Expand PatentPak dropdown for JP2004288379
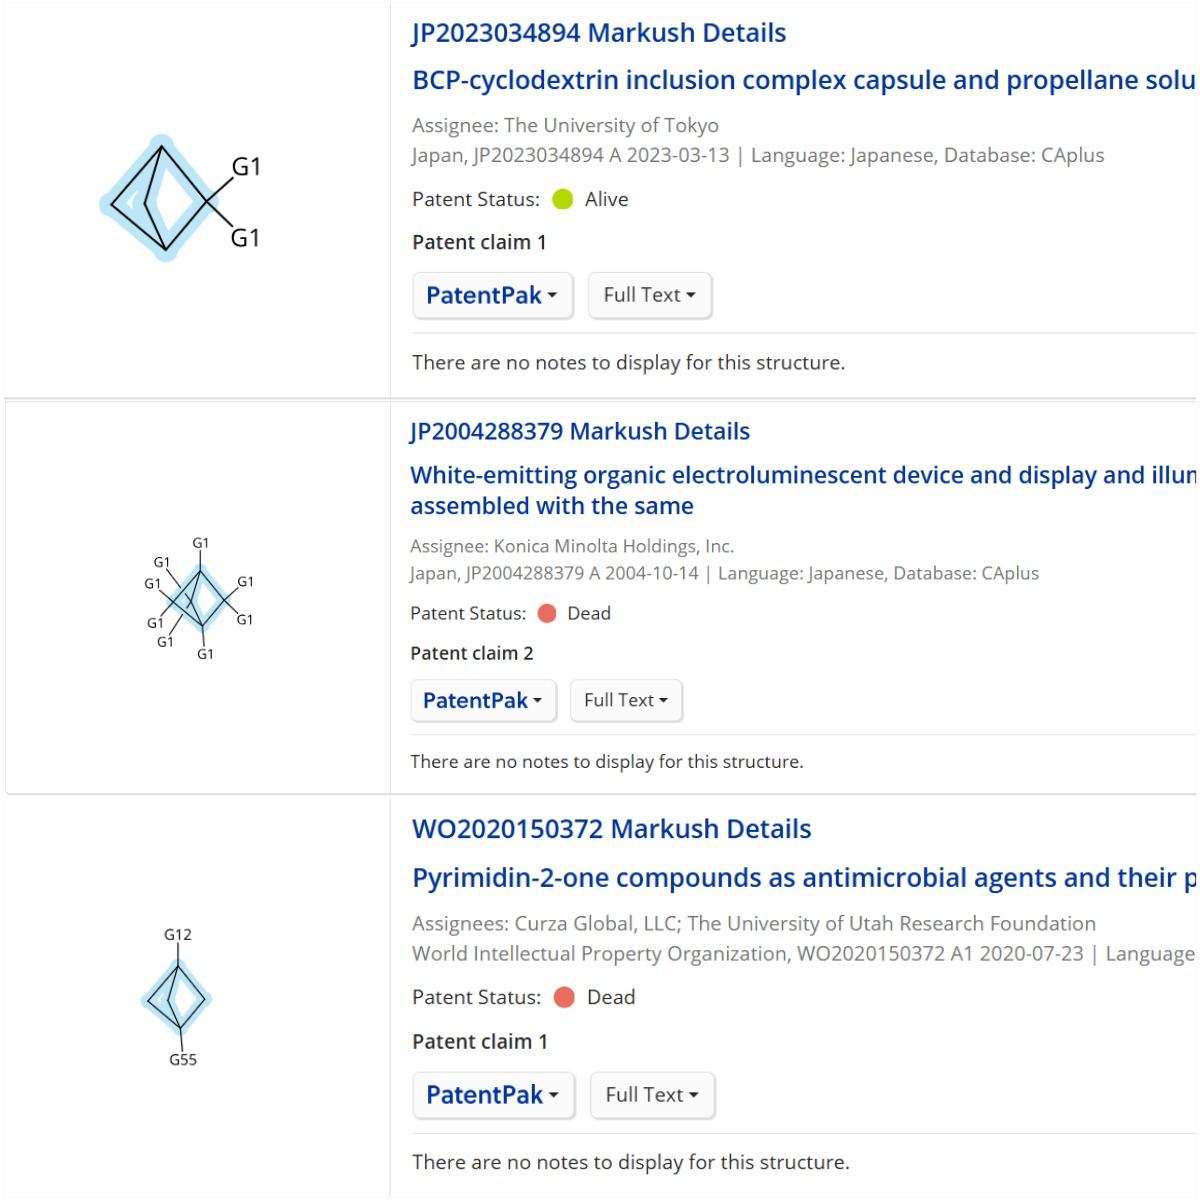 (483, 700)
